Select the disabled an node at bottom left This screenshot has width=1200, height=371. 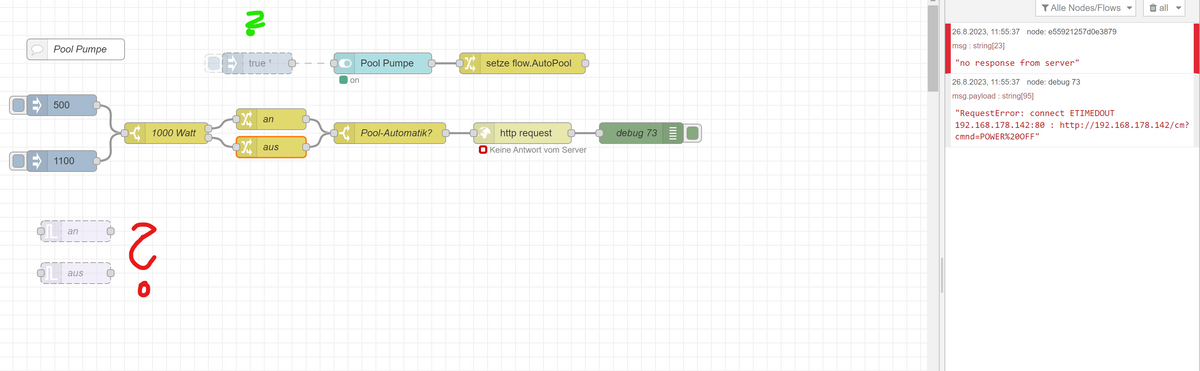coord(76,232)
